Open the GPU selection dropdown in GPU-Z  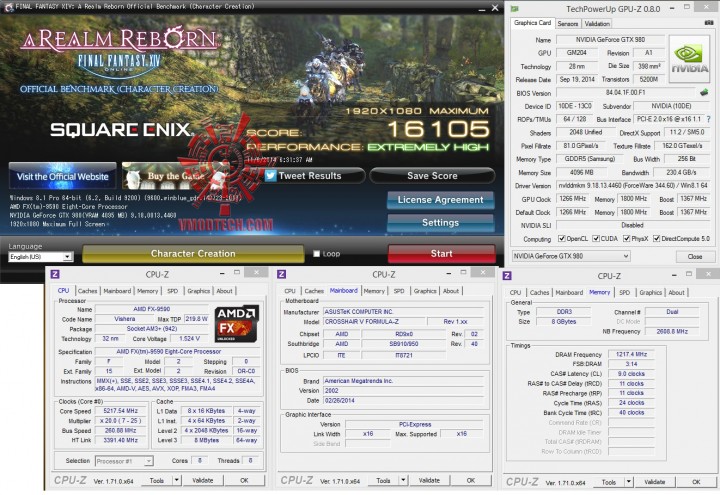571,256
